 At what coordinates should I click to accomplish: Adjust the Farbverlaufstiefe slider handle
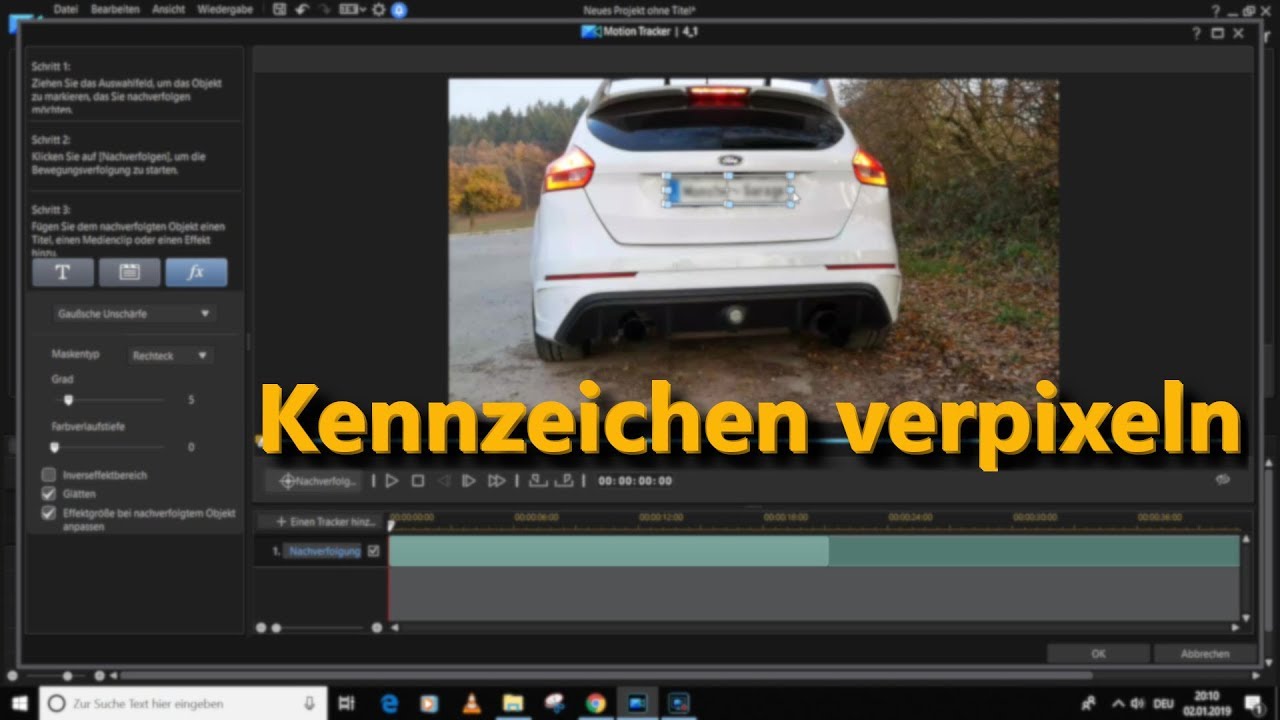[54, 447]
